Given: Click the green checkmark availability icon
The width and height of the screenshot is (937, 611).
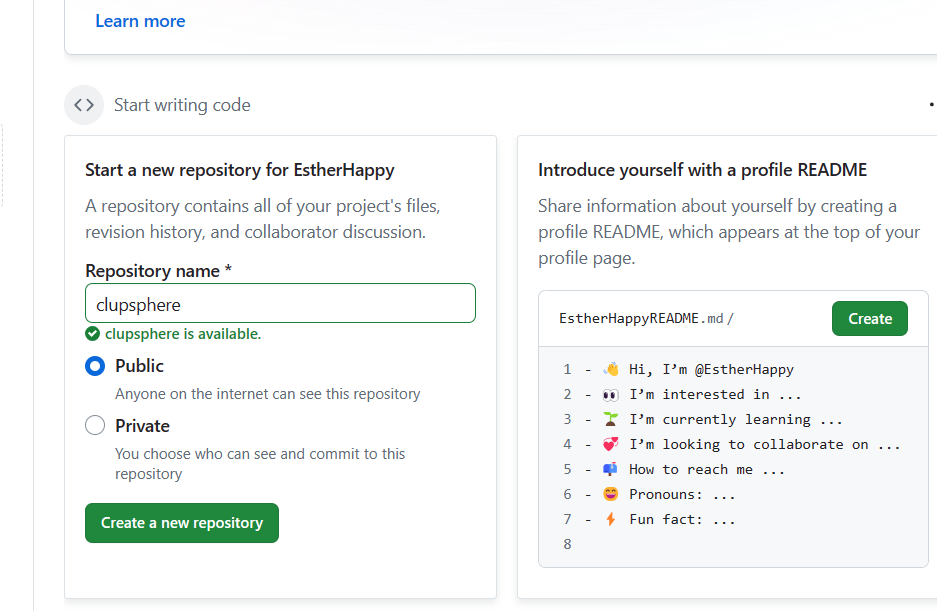Looking at the screenshot, I should point(93,334).
